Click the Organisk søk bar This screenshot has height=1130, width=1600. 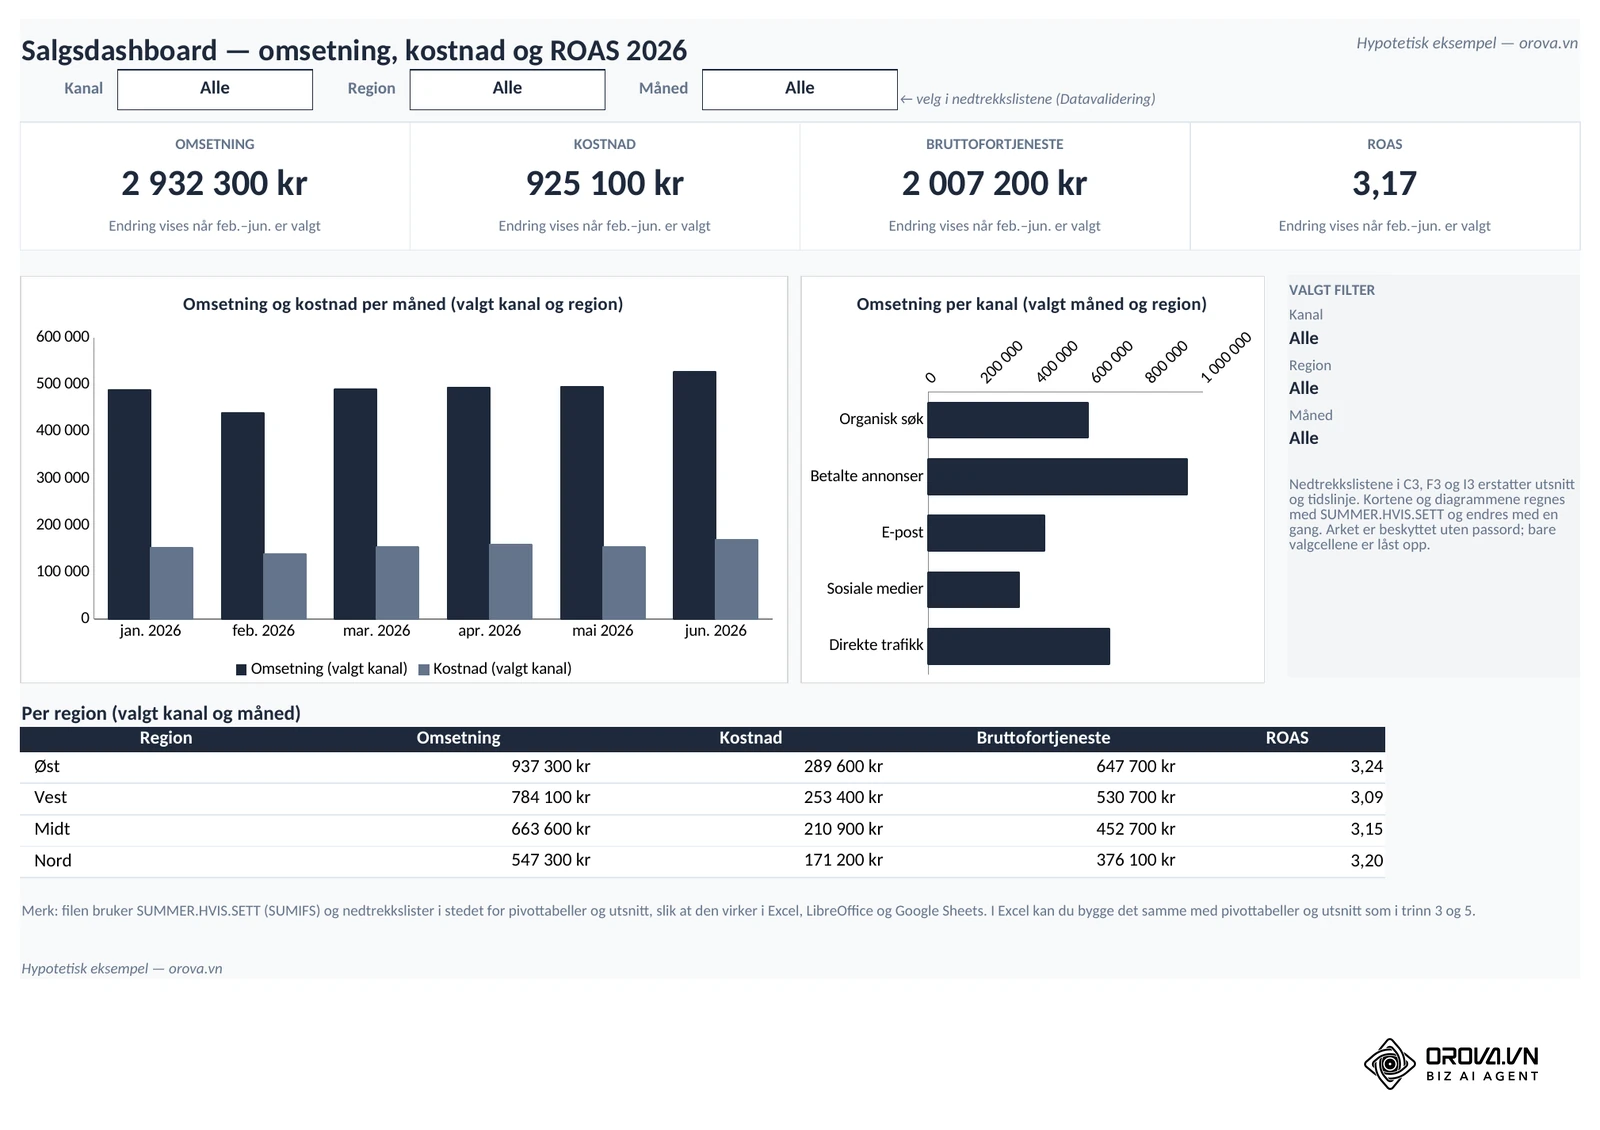coord(1008,420)
